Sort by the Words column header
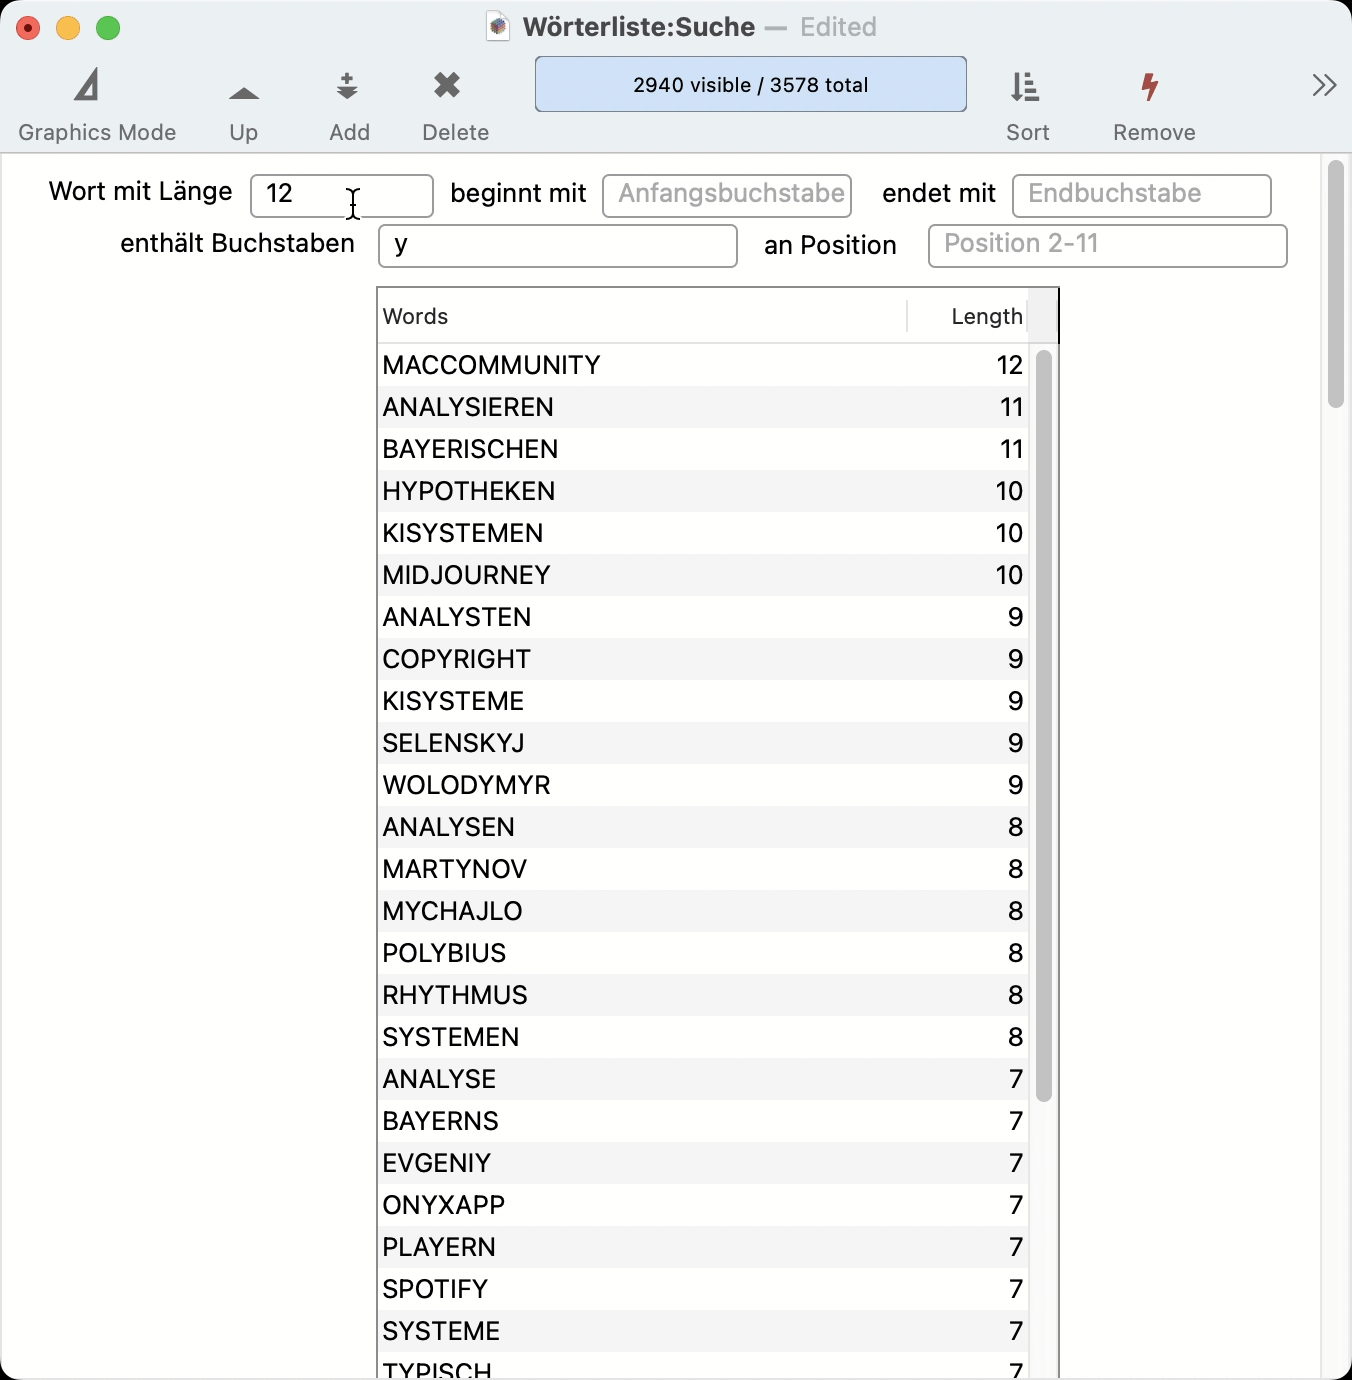Screen dimensions: 1352x1380 coord(642,316)
